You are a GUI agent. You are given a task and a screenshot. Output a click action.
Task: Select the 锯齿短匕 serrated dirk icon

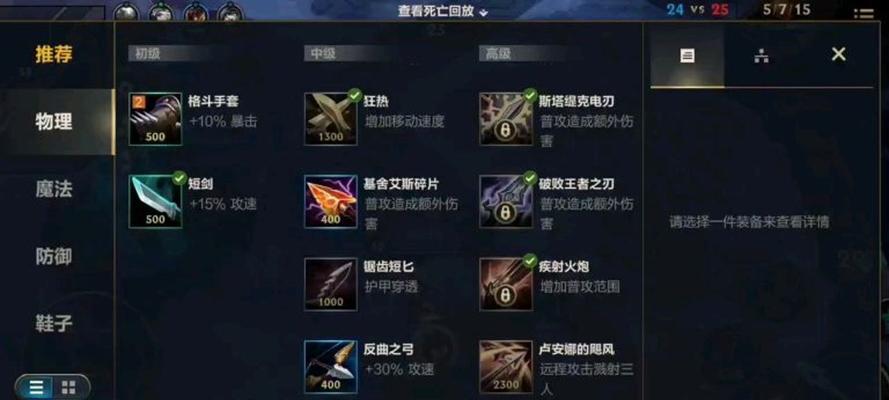(331, 284)
